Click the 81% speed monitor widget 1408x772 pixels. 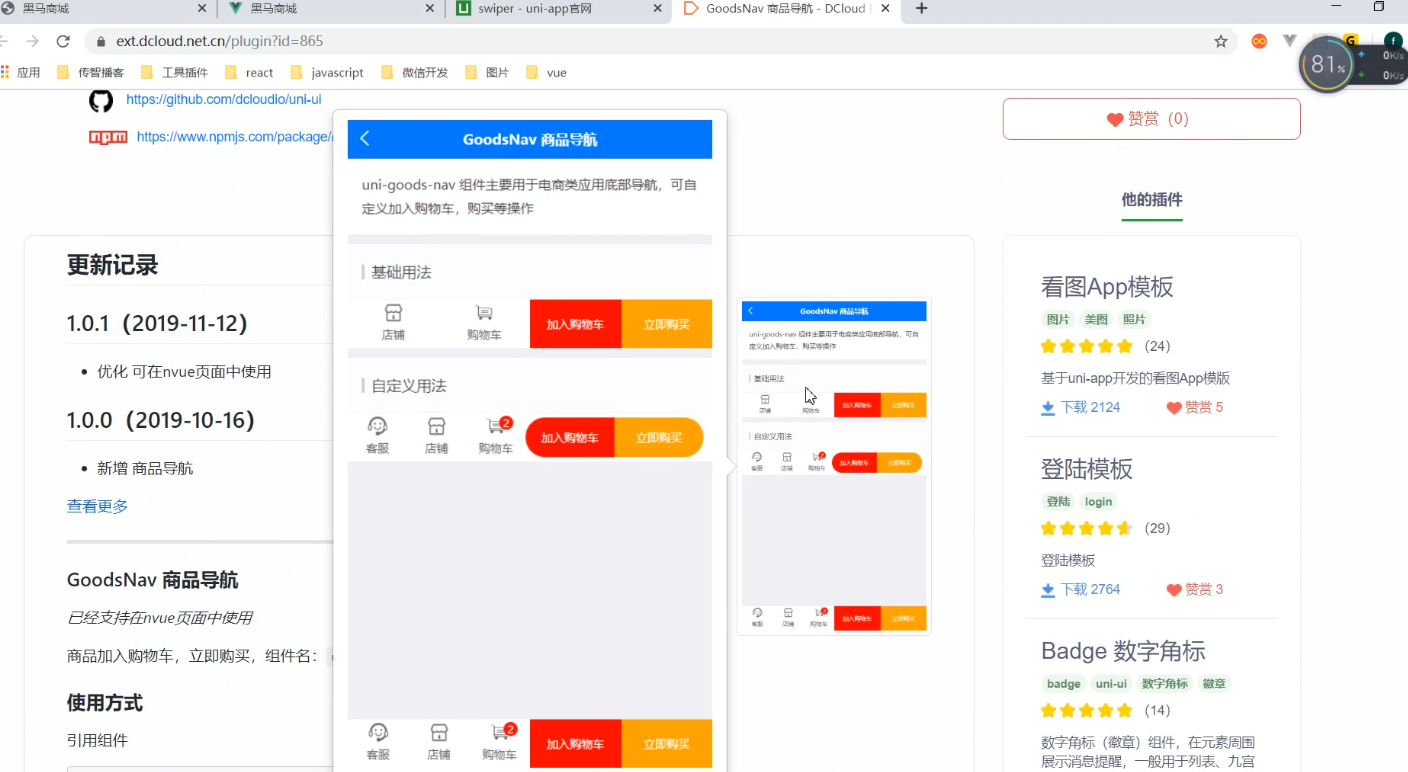pyautogui.click(x=1328, y=66)
